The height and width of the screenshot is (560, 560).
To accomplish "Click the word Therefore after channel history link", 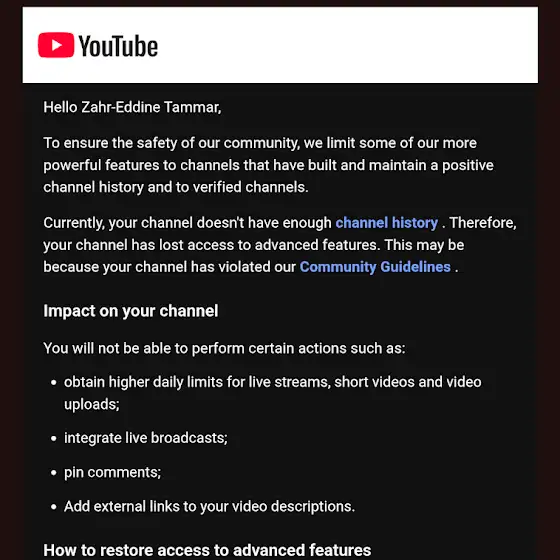I will coord(482,223).
